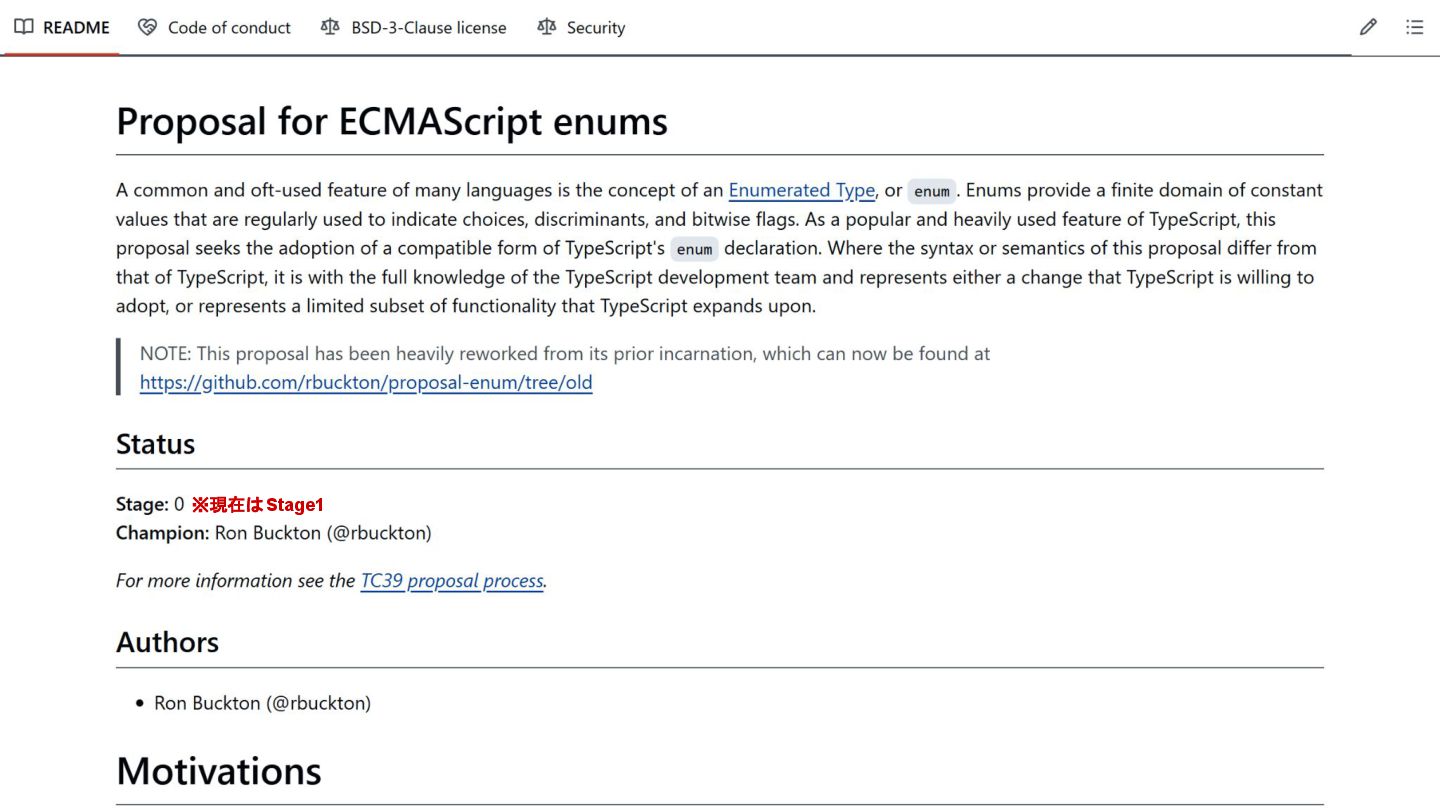Click the Authors section heading

tap(167, 642)
